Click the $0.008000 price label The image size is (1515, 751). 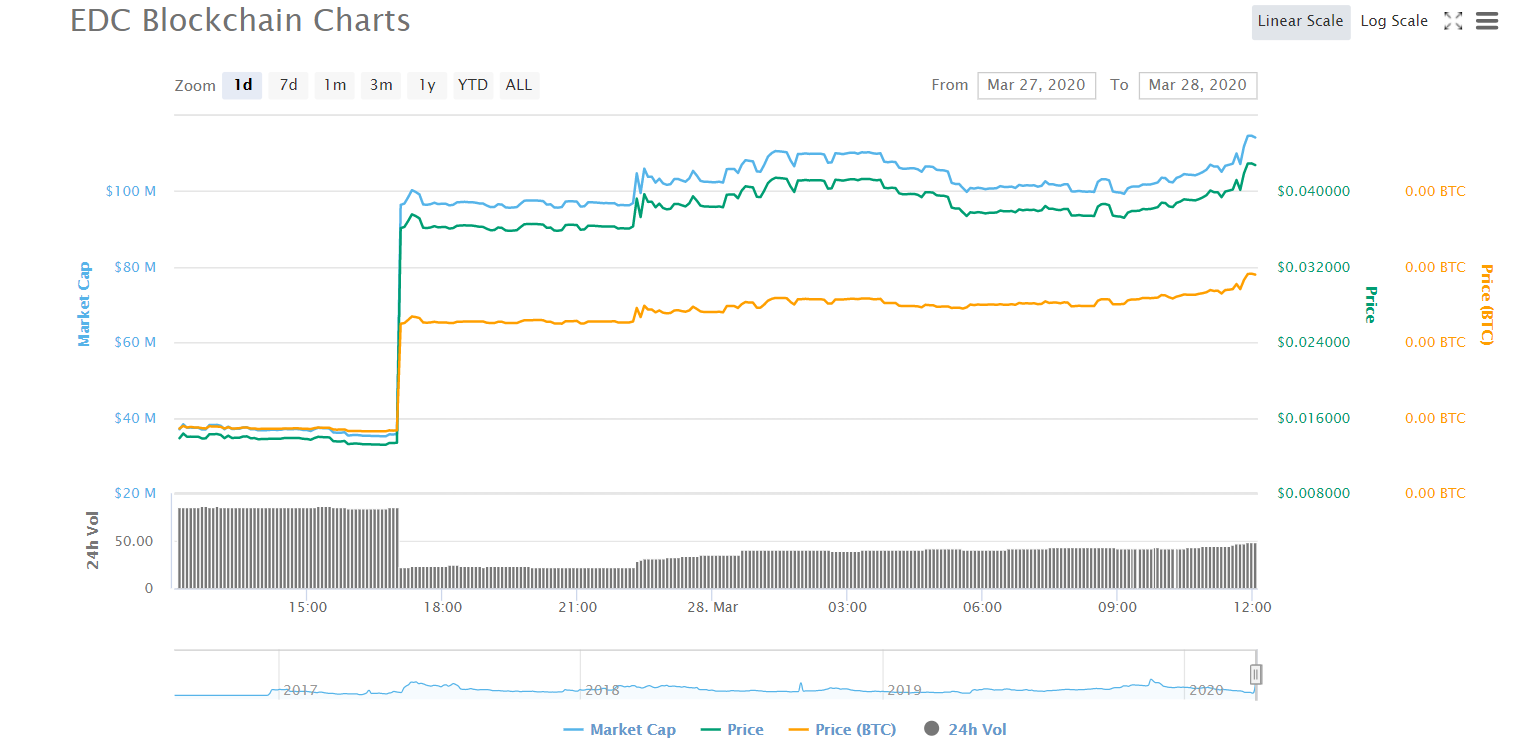point(1314,493)
